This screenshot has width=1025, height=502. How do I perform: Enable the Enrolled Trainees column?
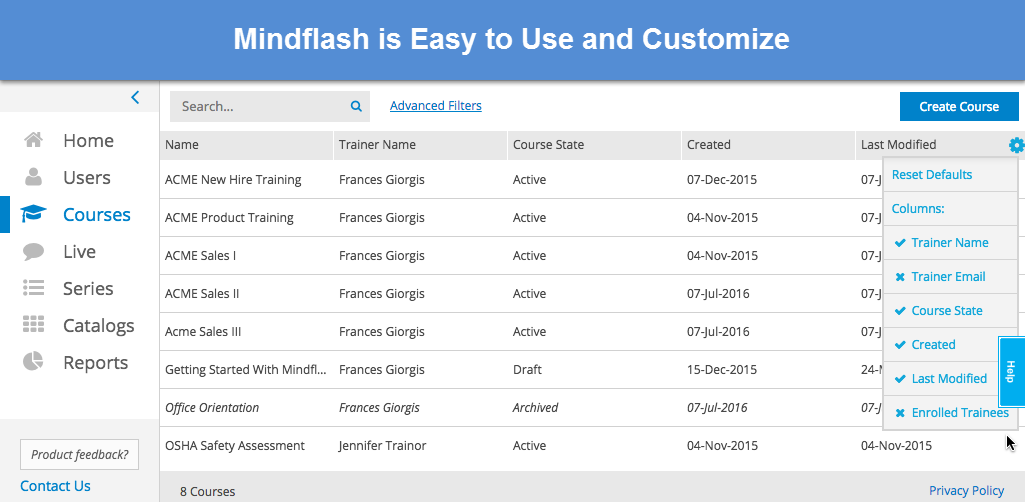(958, 413)
